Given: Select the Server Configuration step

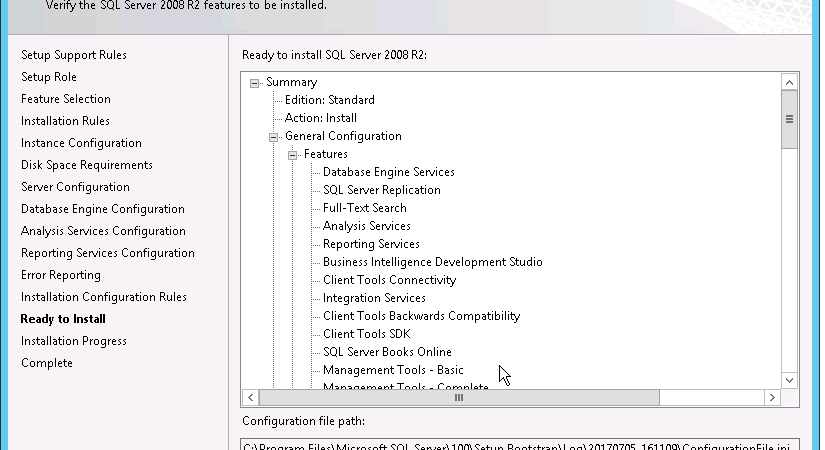Looking at the screenshot, I should coord(75,187).
